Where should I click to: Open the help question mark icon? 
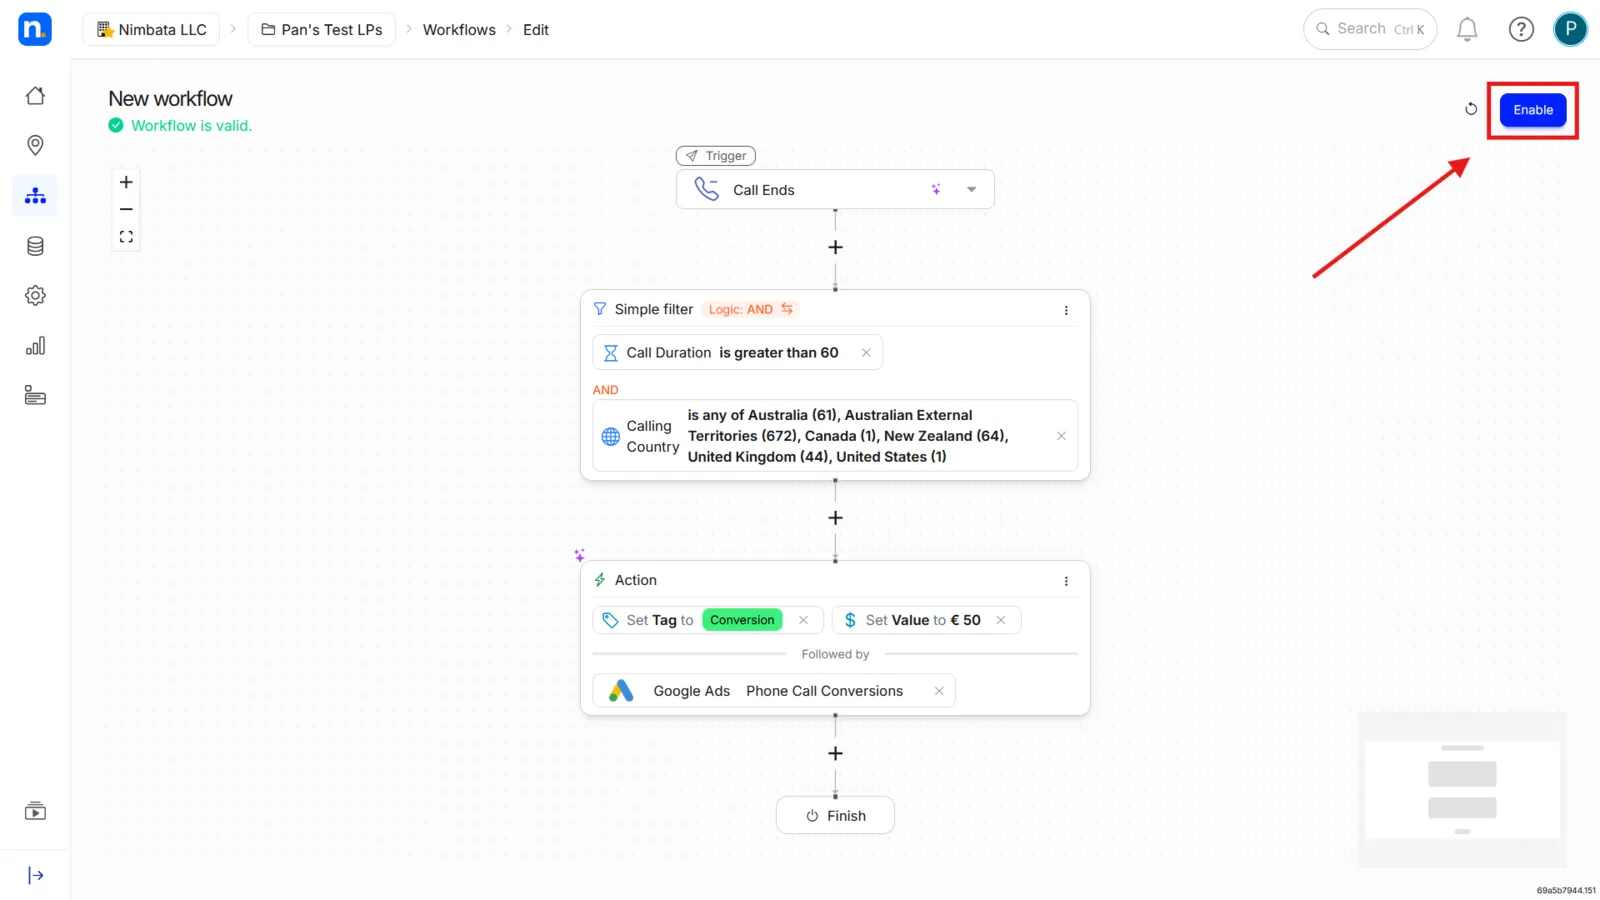[x=1521, y=30]
